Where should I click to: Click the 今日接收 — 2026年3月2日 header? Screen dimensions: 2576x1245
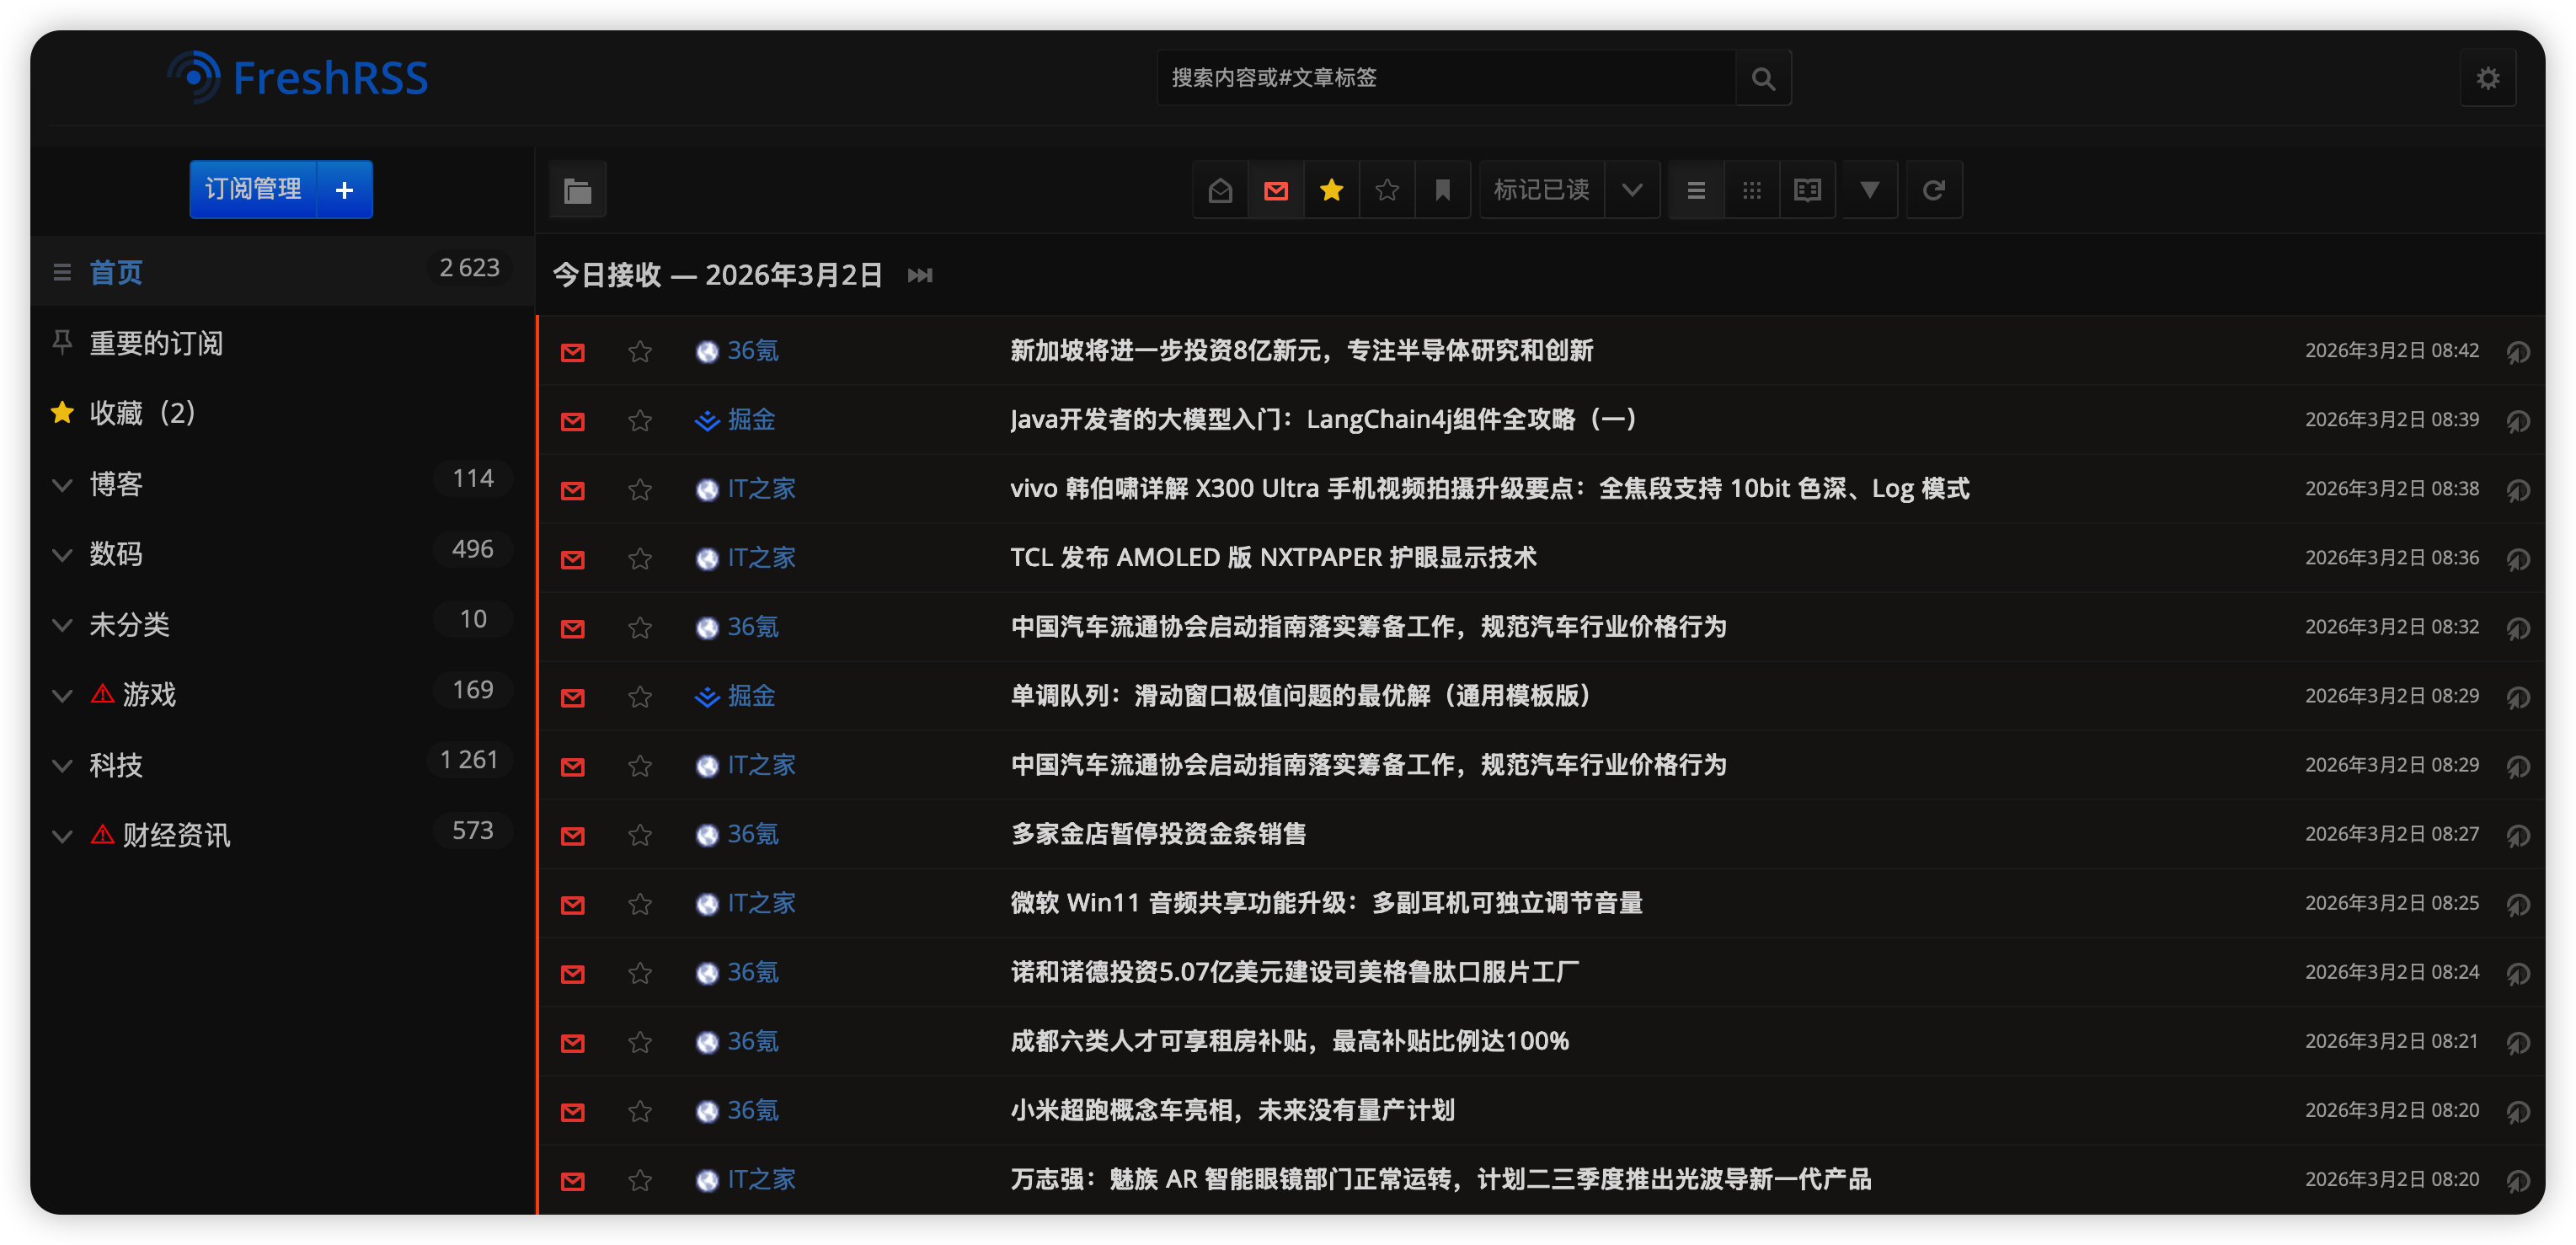(717, 275)
